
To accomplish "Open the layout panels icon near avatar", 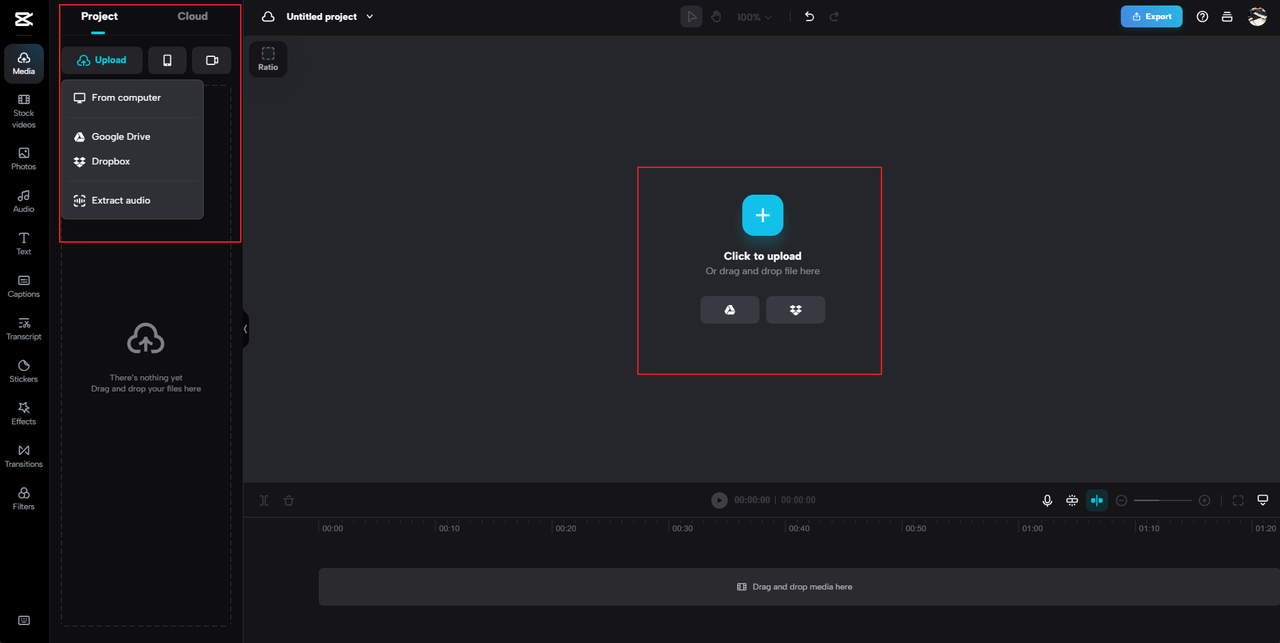I will pyautogui.click(x=1227, y=17).
